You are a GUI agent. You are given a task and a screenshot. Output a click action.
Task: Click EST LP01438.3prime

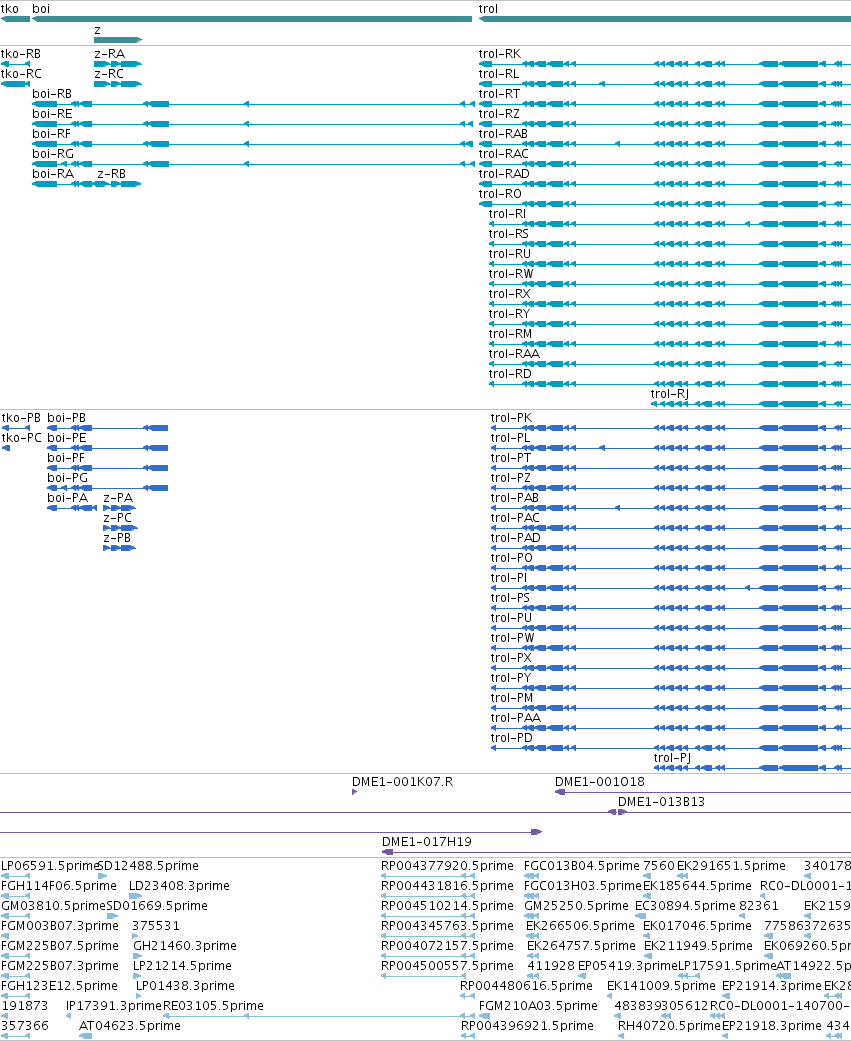(185, 985)
